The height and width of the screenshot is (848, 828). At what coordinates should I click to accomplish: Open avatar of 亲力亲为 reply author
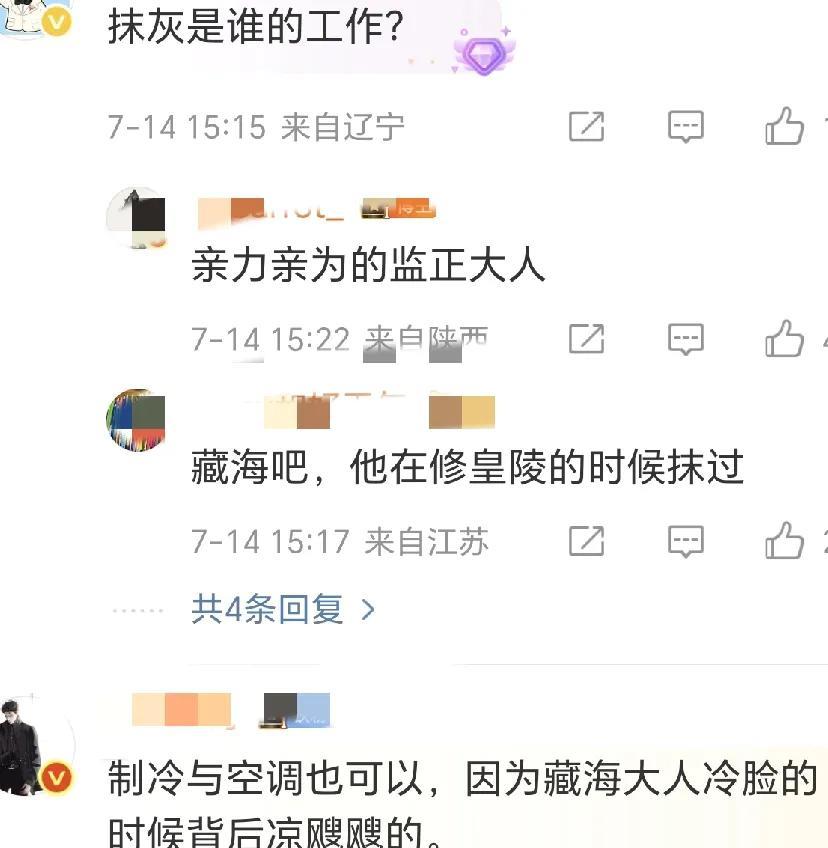[136, 217]
